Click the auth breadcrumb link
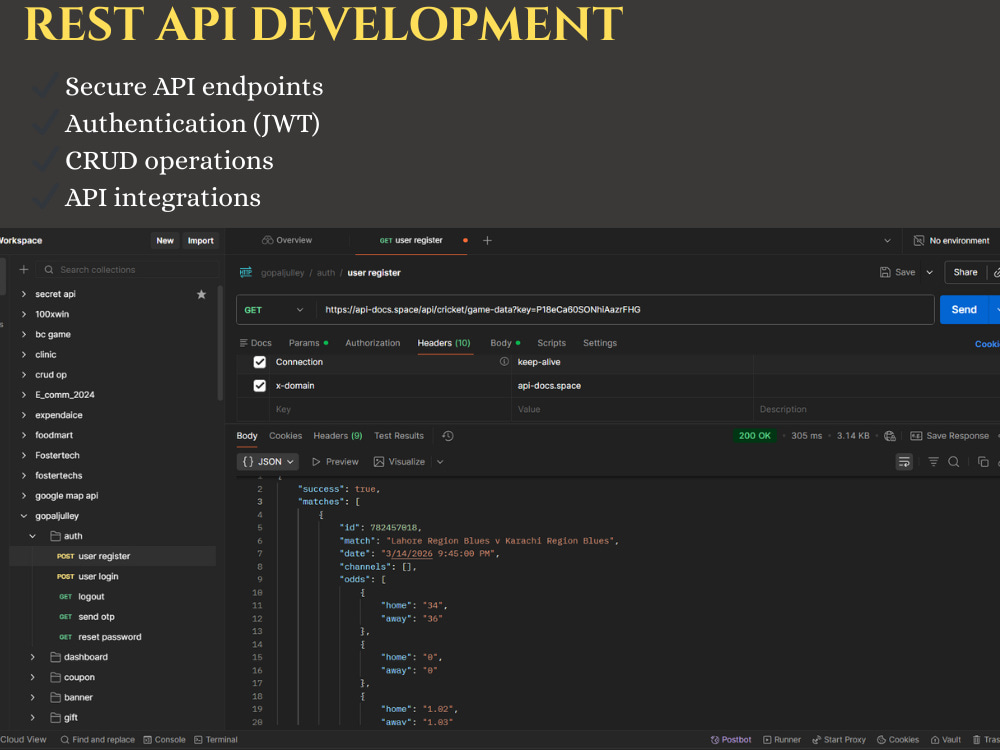Viewport: 1000px width, 750px height. (x=326, y=273)
